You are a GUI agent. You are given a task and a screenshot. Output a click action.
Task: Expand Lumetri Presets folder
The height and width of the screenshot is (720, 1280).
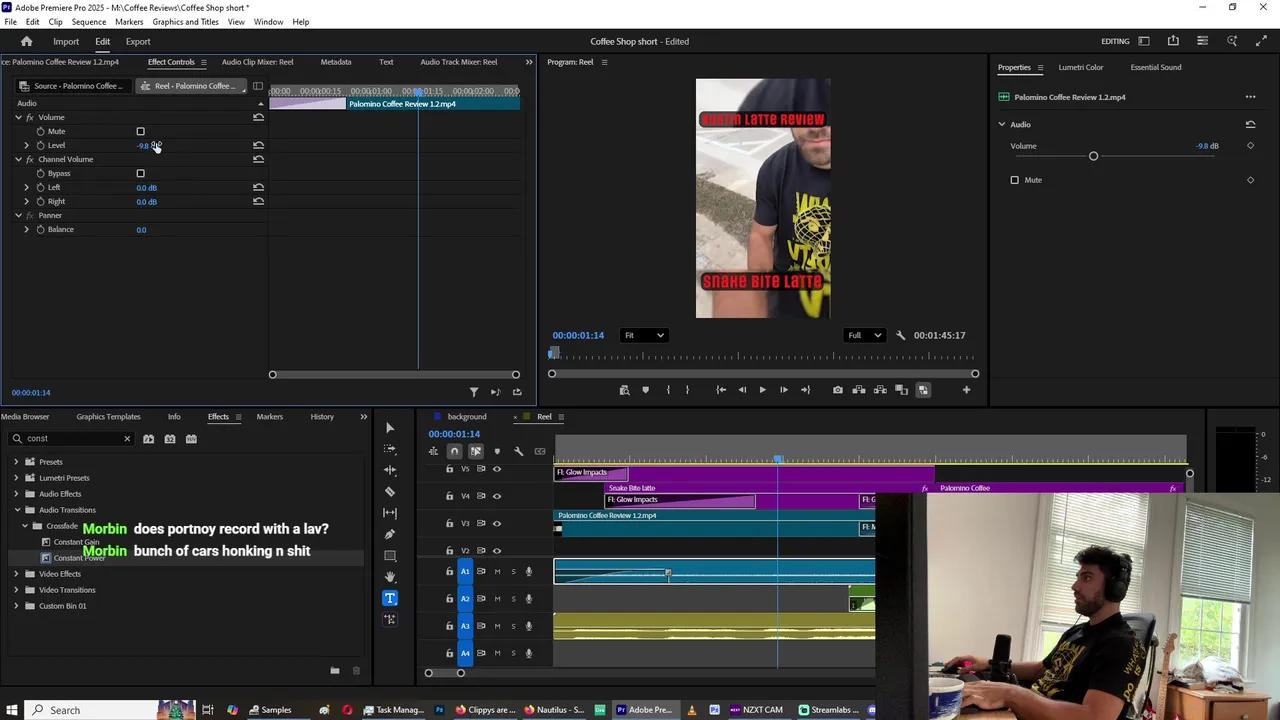(16, 478)
